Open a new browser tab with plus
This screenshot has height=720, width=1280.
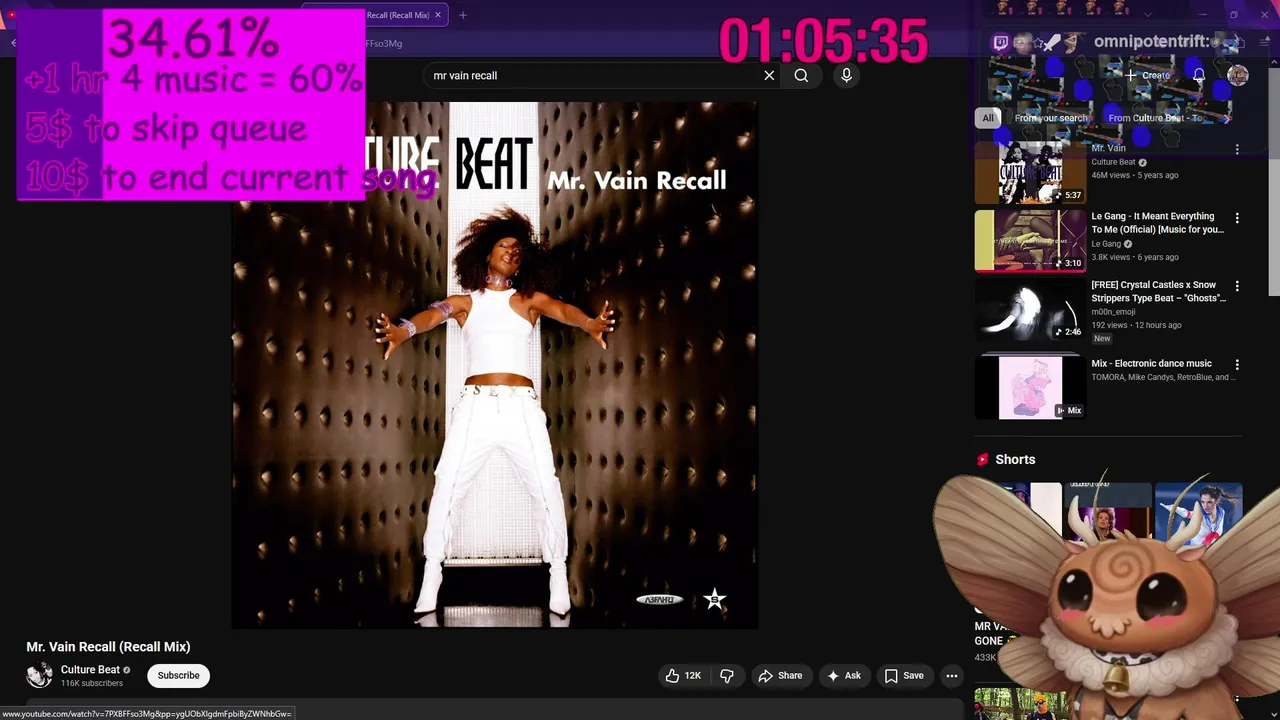tap(463, 15)
